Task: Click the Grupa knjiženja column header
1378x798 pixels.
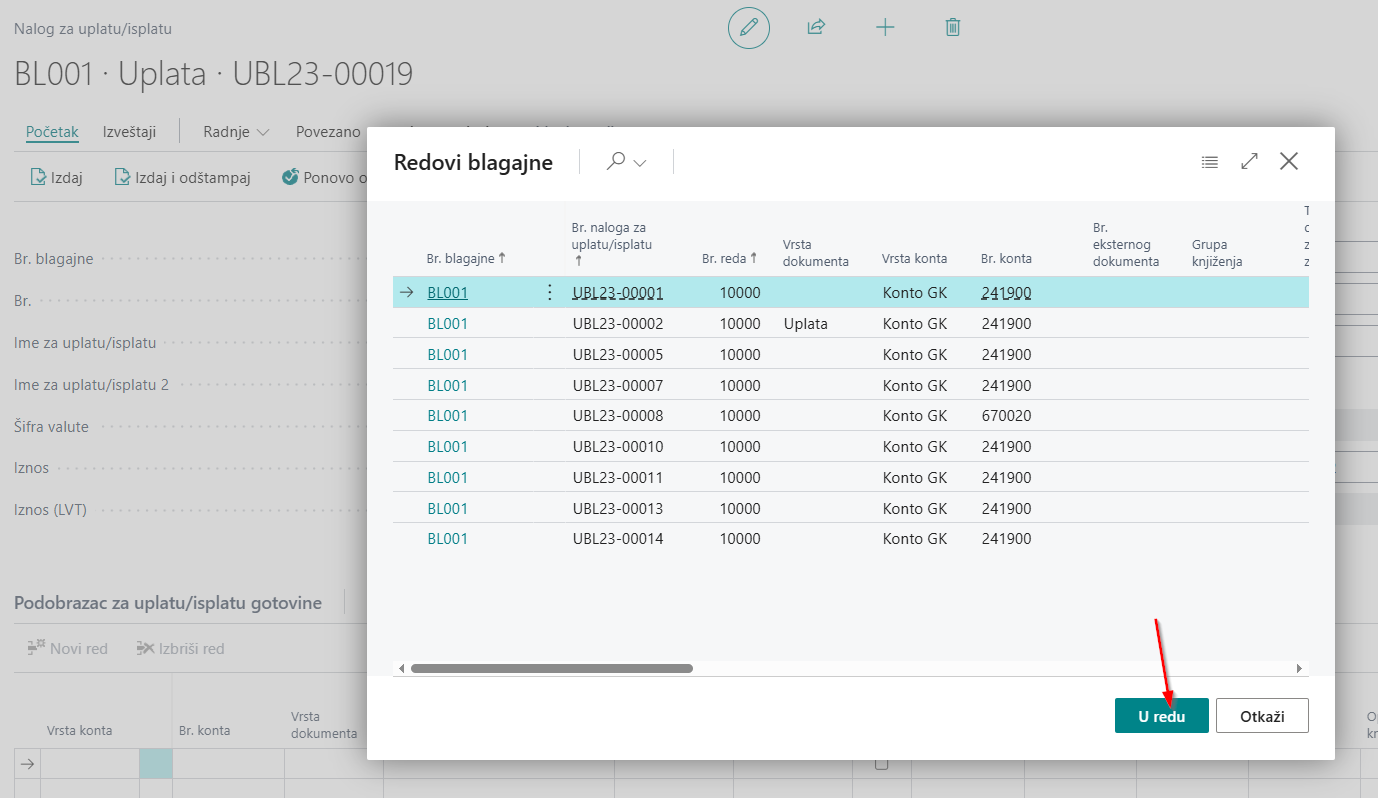Action: 1217,252
